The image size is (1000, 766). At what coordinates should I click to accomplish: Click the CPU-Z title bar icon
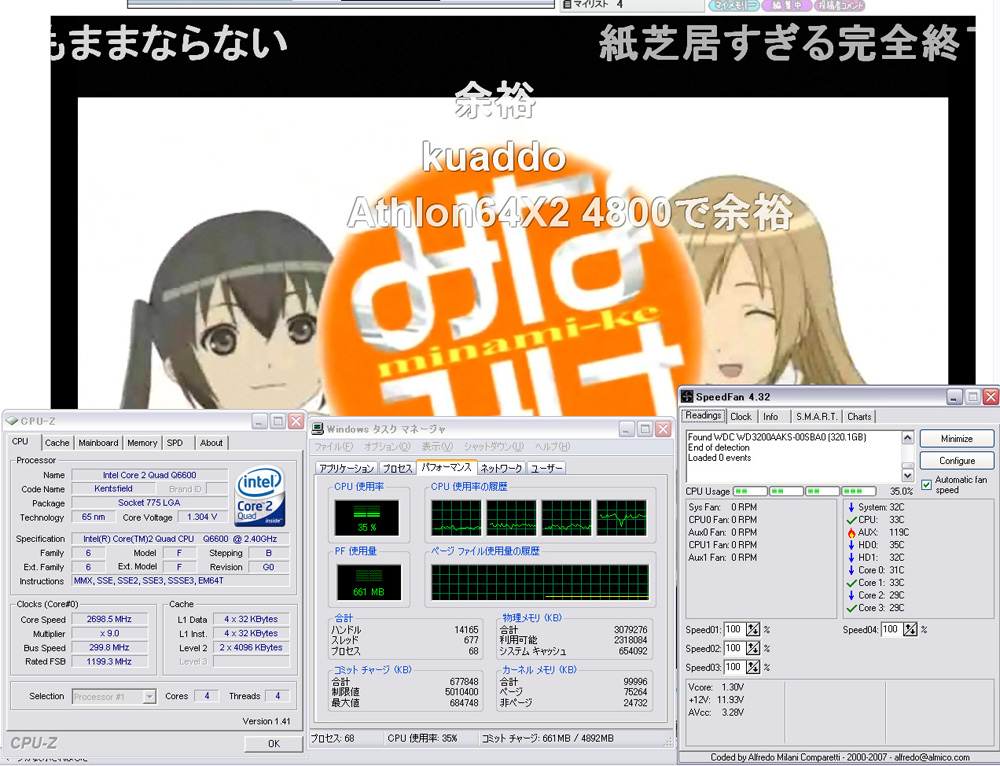coord(11,421)
